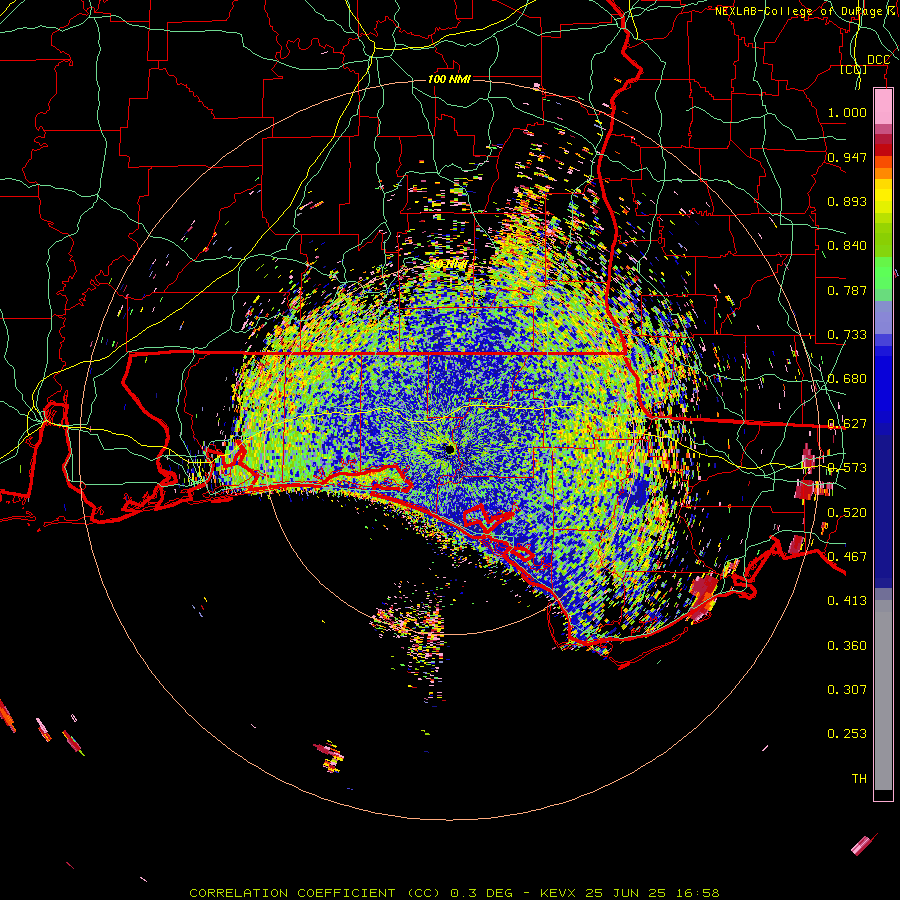Click the 0.573 legend value
The height and width of the screenshot is (900, 900).
tap(847, 467)
